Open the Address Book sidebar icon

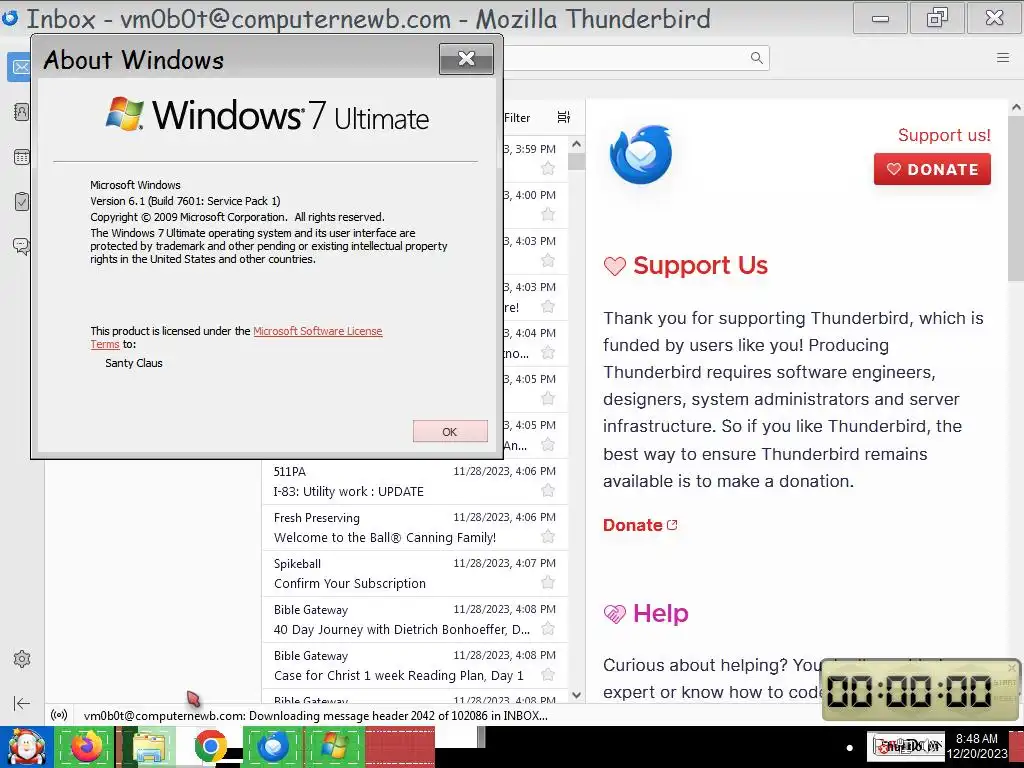click(21, 112)
